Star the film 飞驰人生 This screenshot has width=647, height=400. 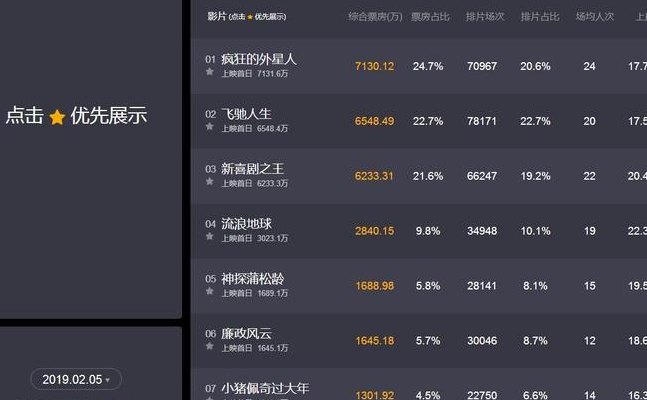210,127
